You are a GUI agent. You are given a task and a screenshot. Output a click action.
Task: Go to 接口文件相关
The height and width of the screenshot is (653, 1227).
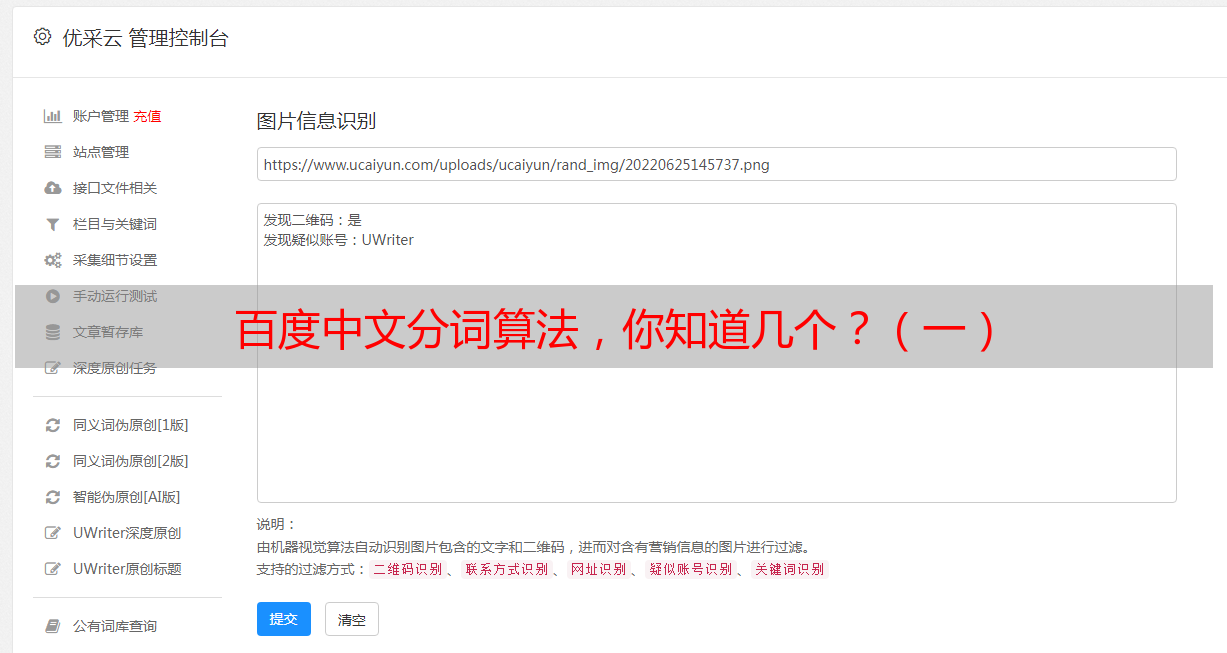[x=115, y=188]
